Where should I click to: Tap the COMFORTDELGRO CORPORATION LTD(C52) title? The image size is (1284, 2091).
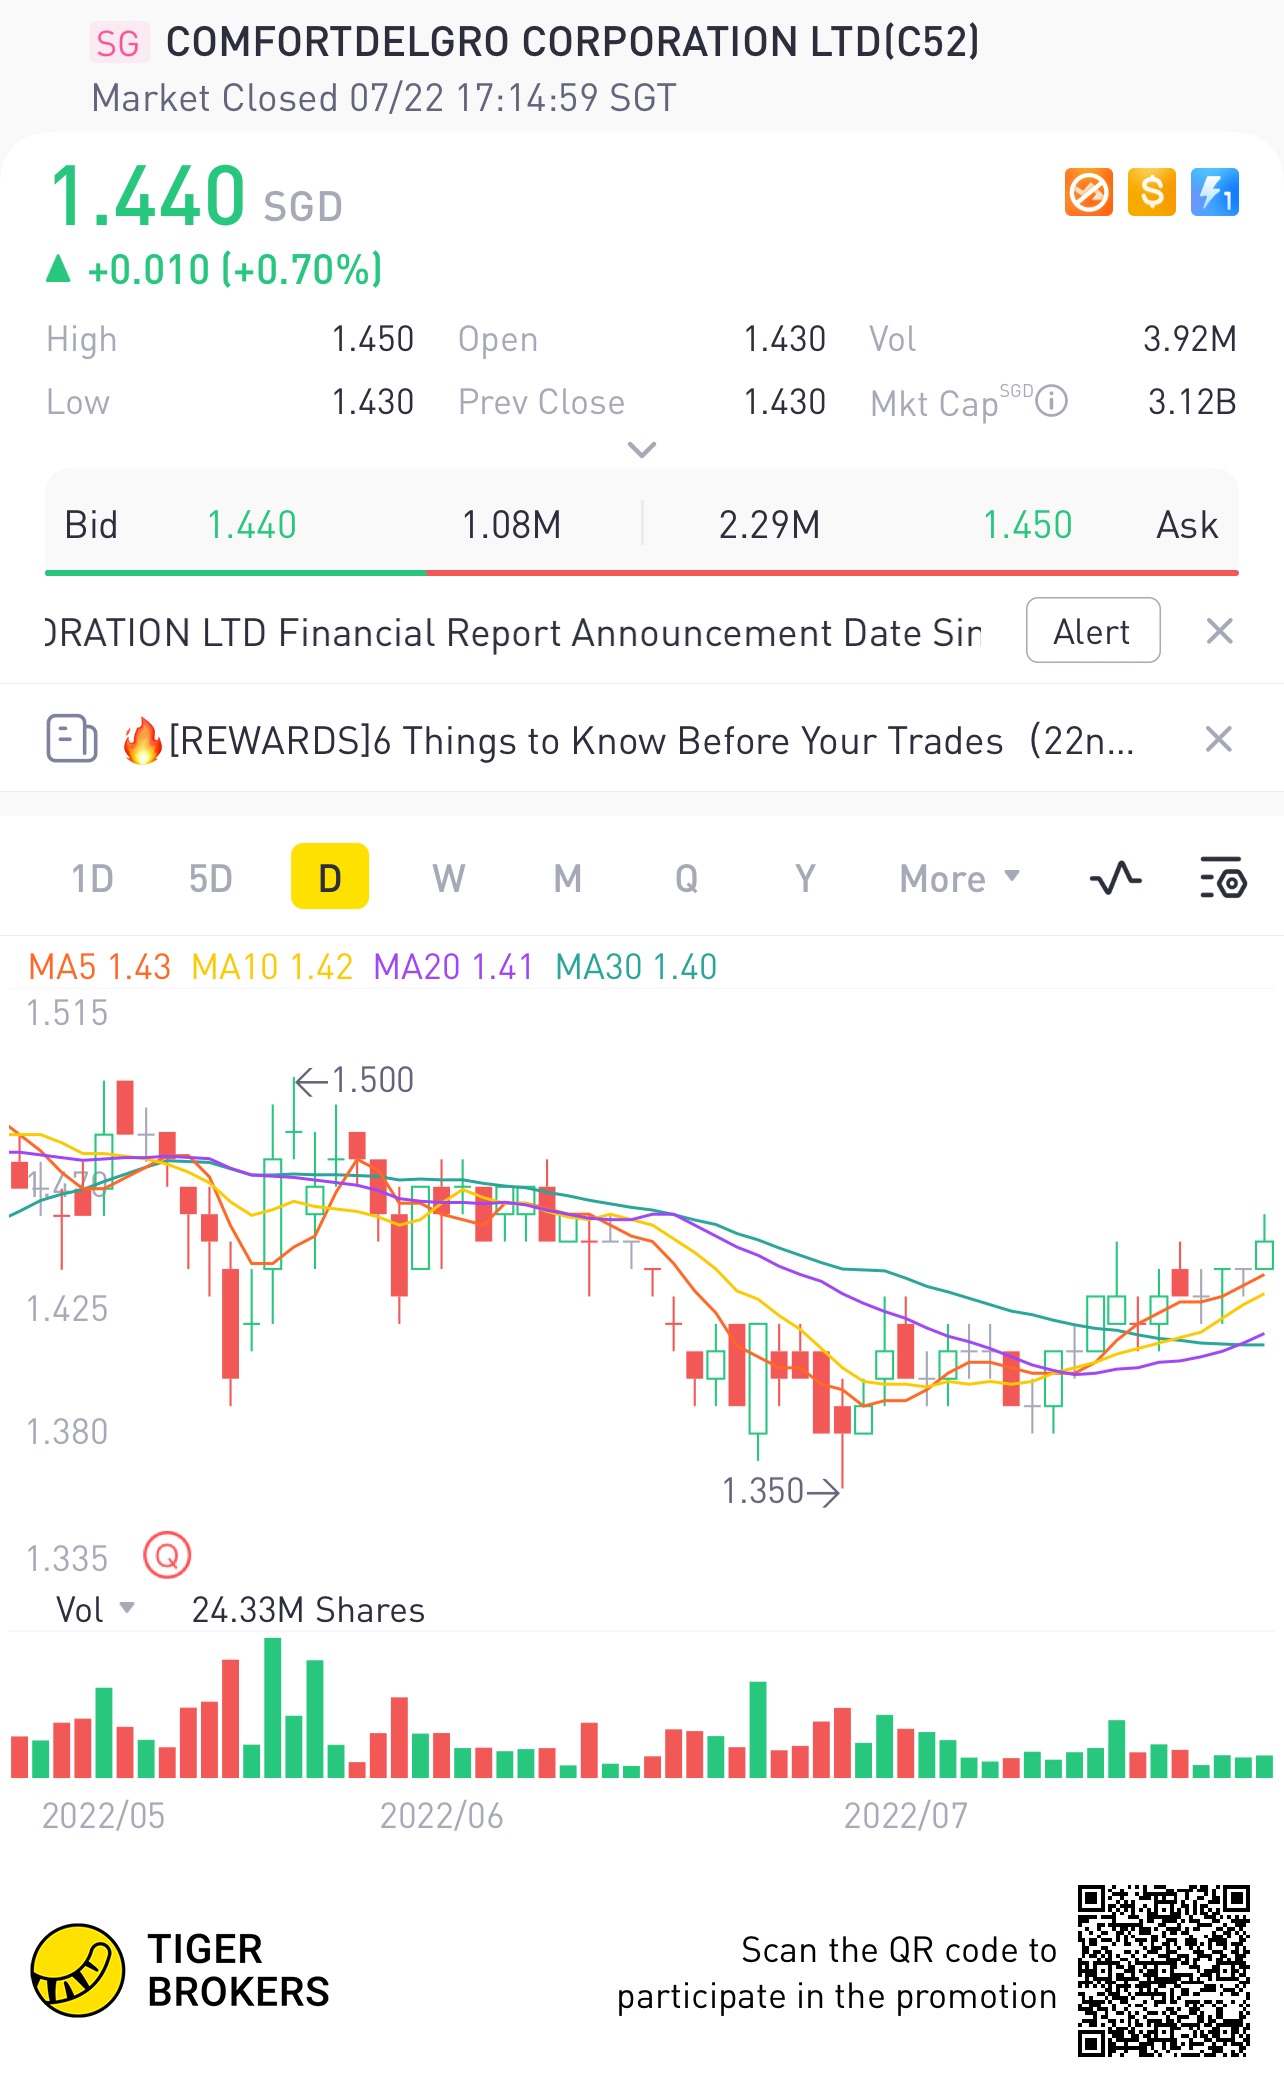573,42
